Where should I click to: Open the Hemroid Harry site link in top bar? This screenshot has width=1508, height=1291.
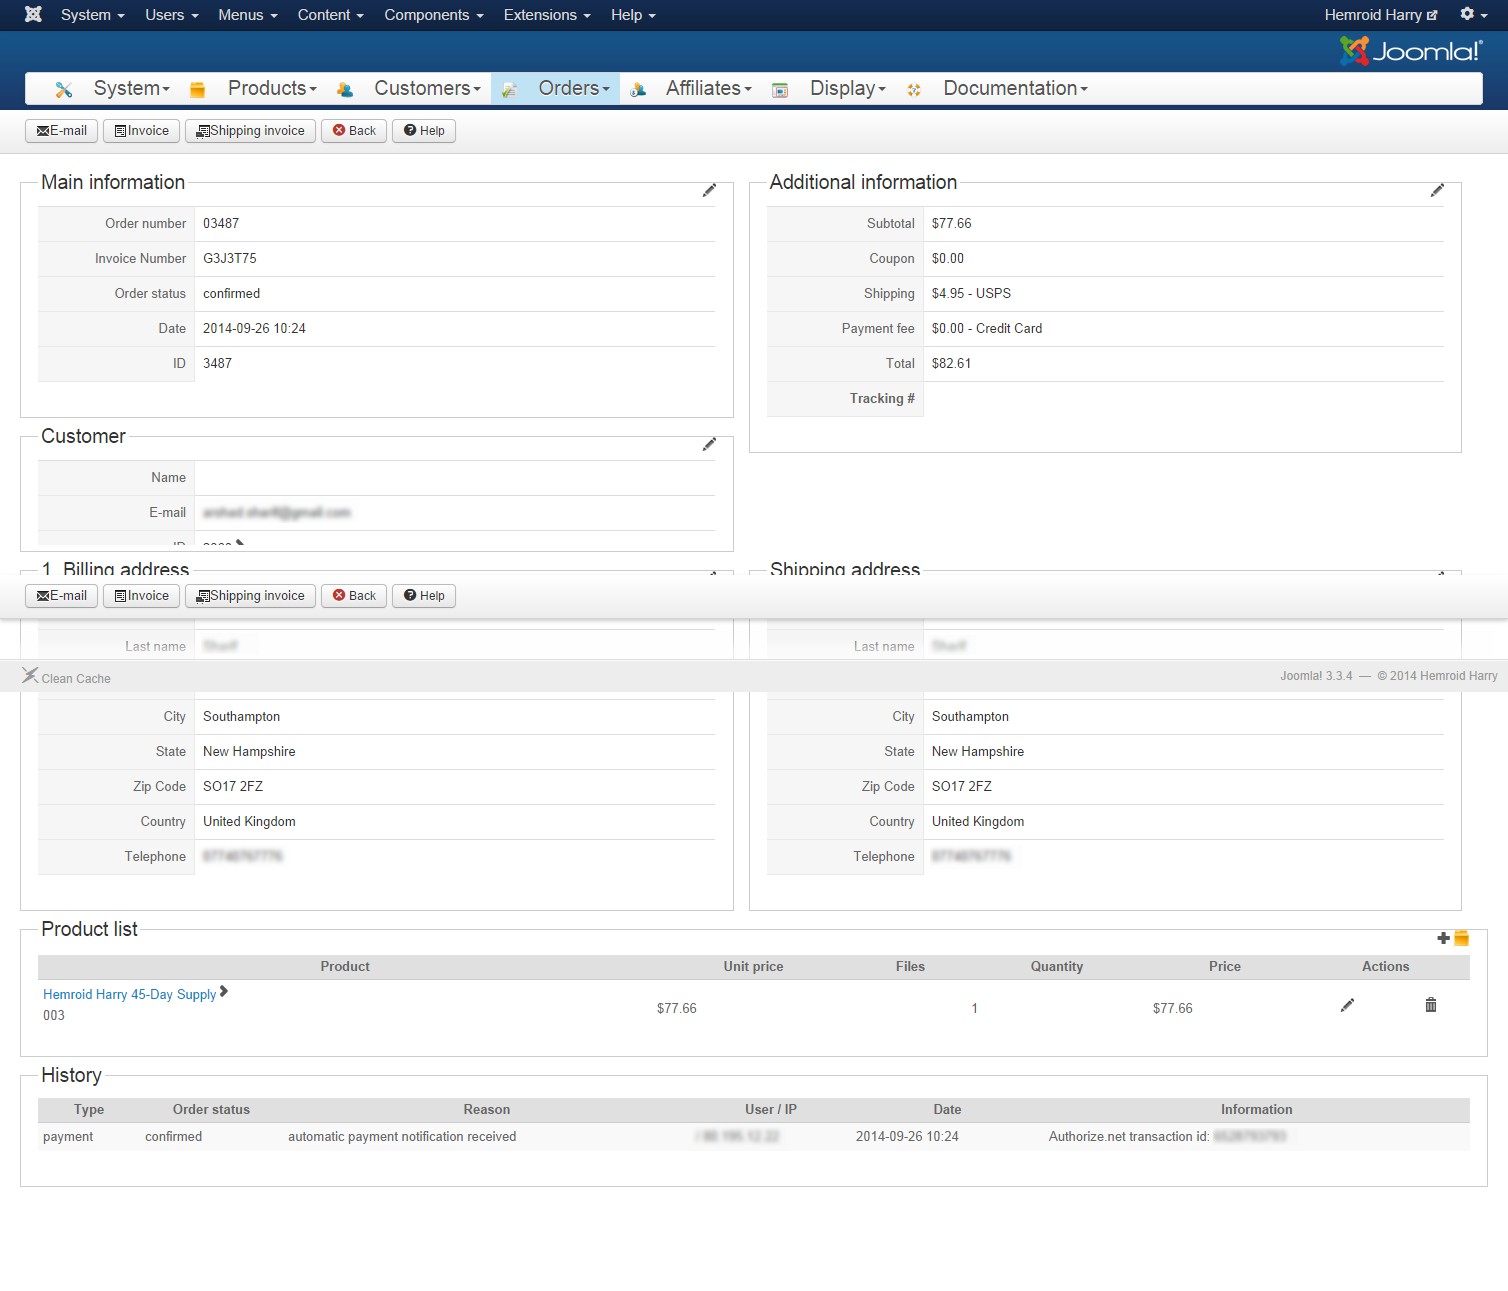point(1381,15)
